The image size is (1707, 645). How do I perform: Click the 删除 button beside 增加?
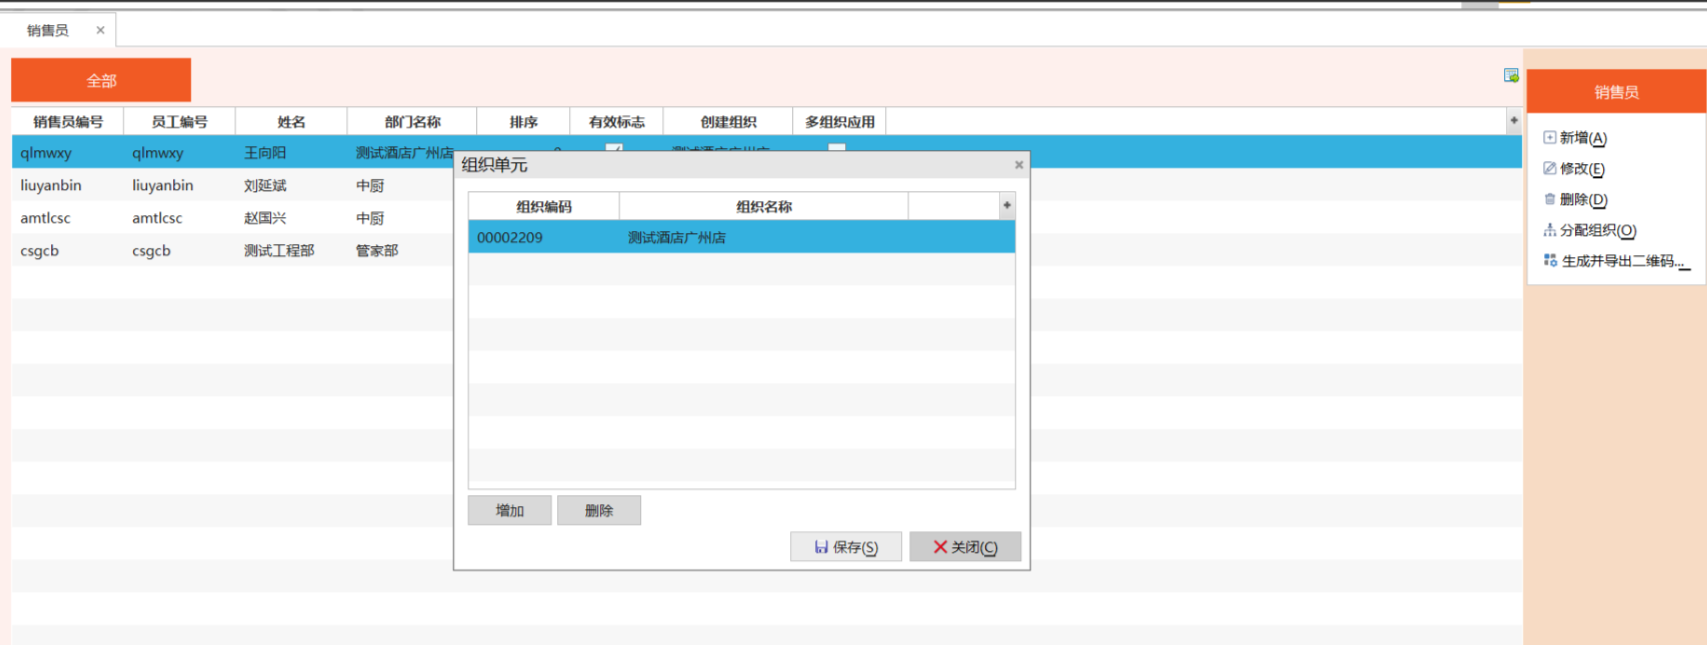tap(598, 511)
